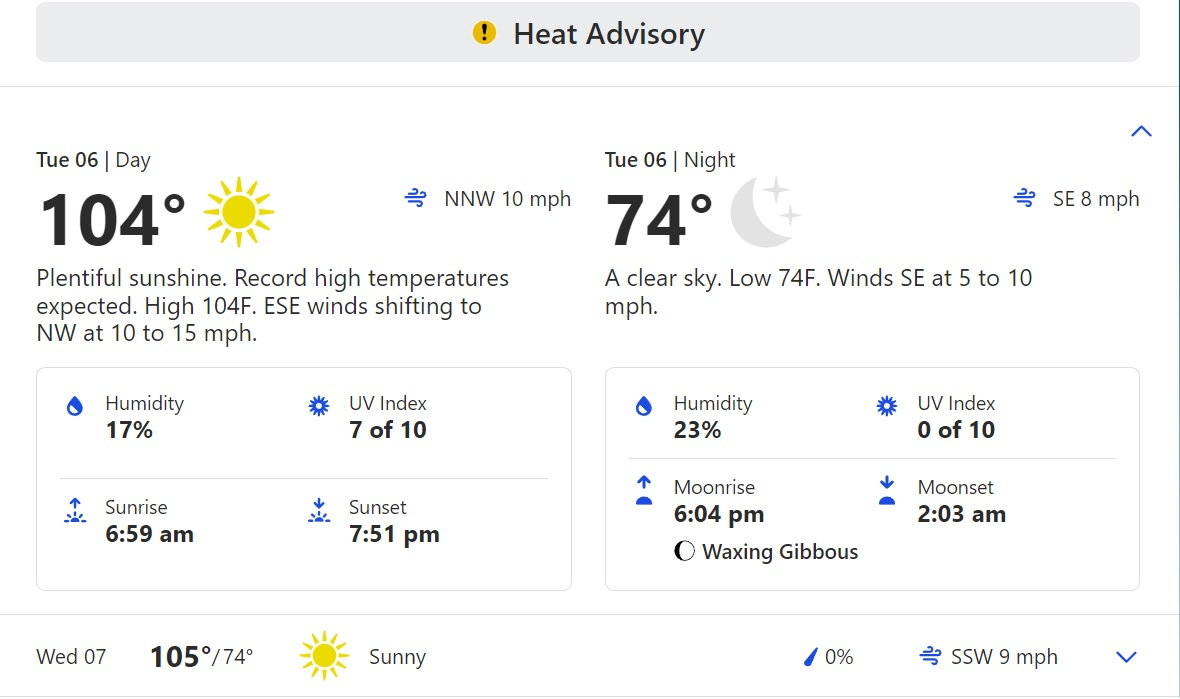Select the Wed 07 date label
This screenshot has height=699, width=1180.
click(71, 657)
